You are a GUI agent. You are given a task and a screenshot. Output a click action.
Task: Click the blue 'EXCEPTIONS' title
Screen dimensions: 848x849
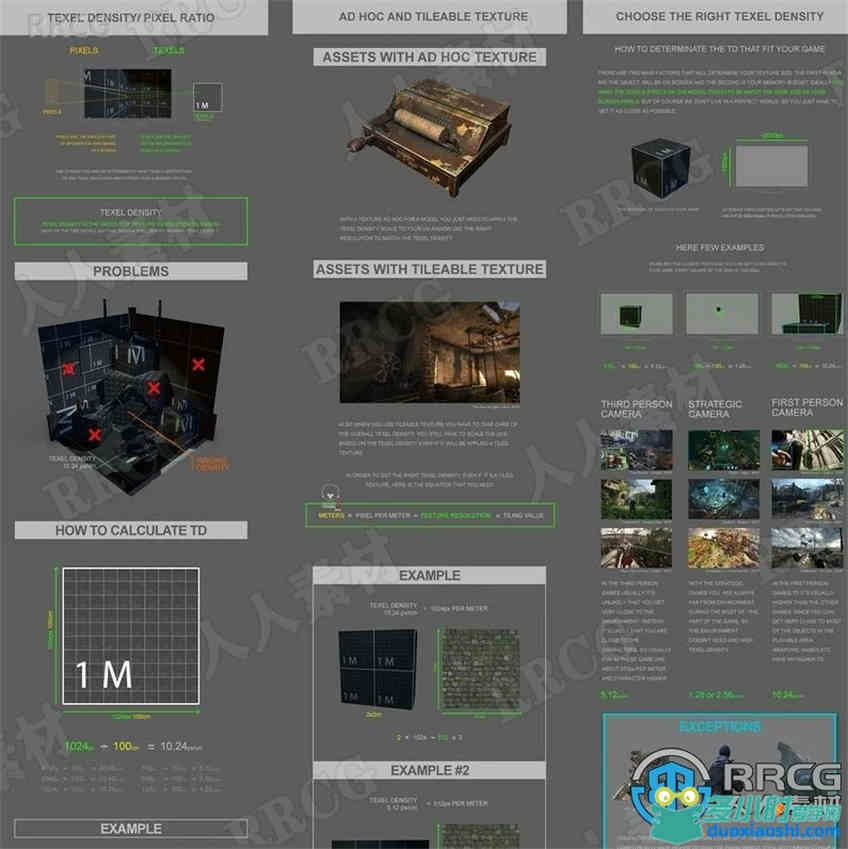click(720, 727)
